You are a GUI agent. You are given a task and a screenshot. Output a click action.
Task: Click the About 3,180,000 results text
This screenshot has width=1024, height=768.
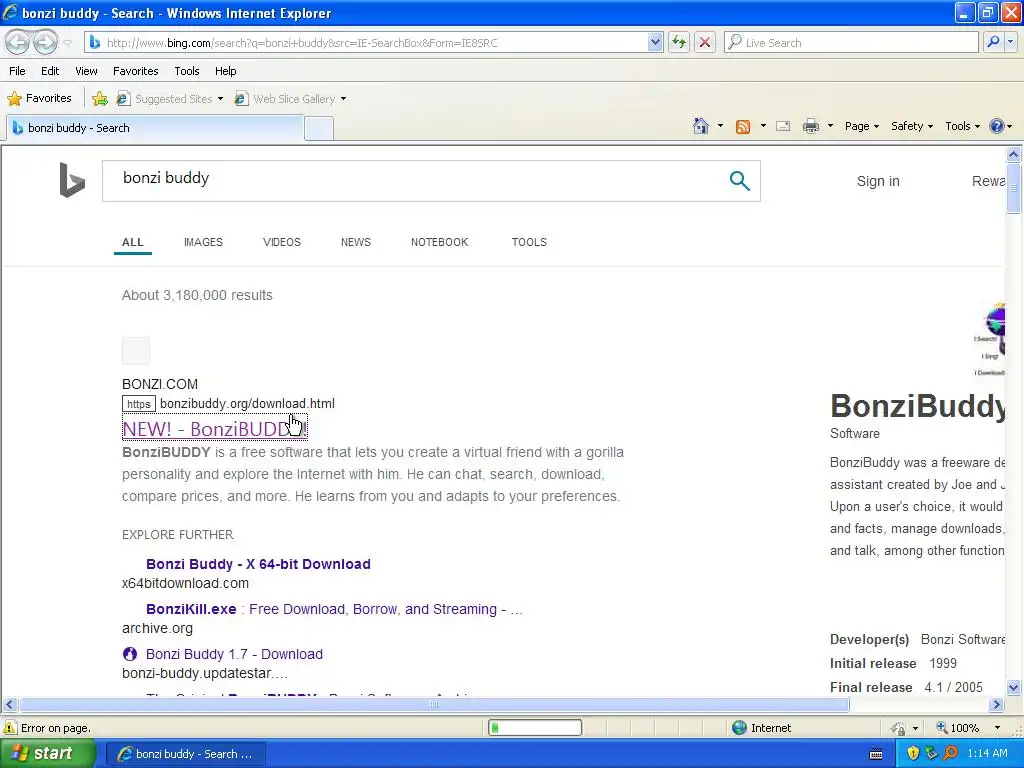pos(197,295)
